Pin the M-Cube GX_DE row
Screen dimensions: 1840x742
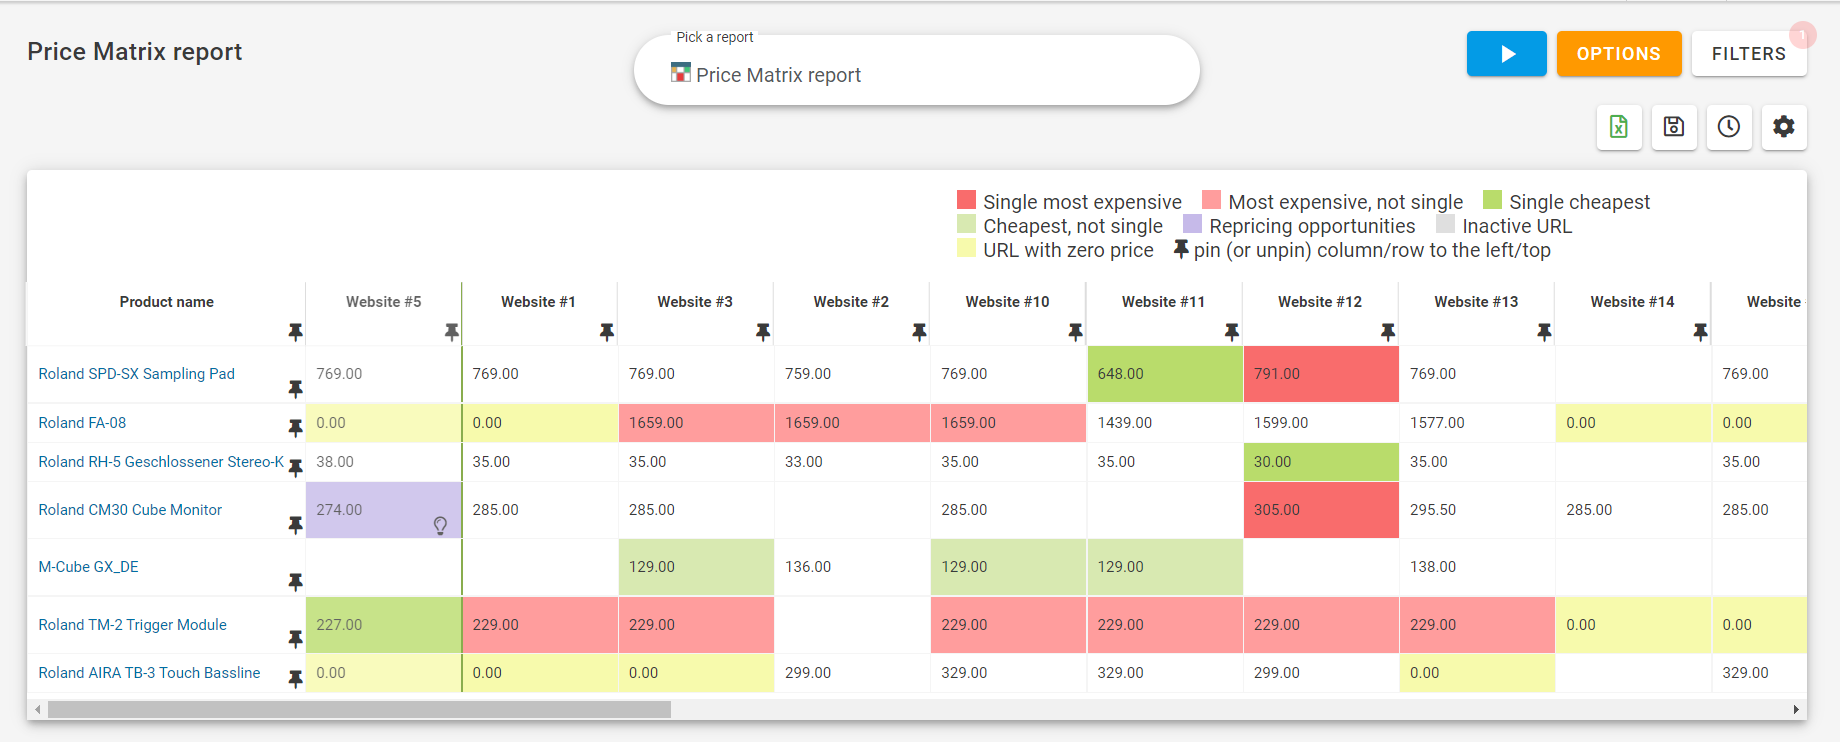[295, 581]
